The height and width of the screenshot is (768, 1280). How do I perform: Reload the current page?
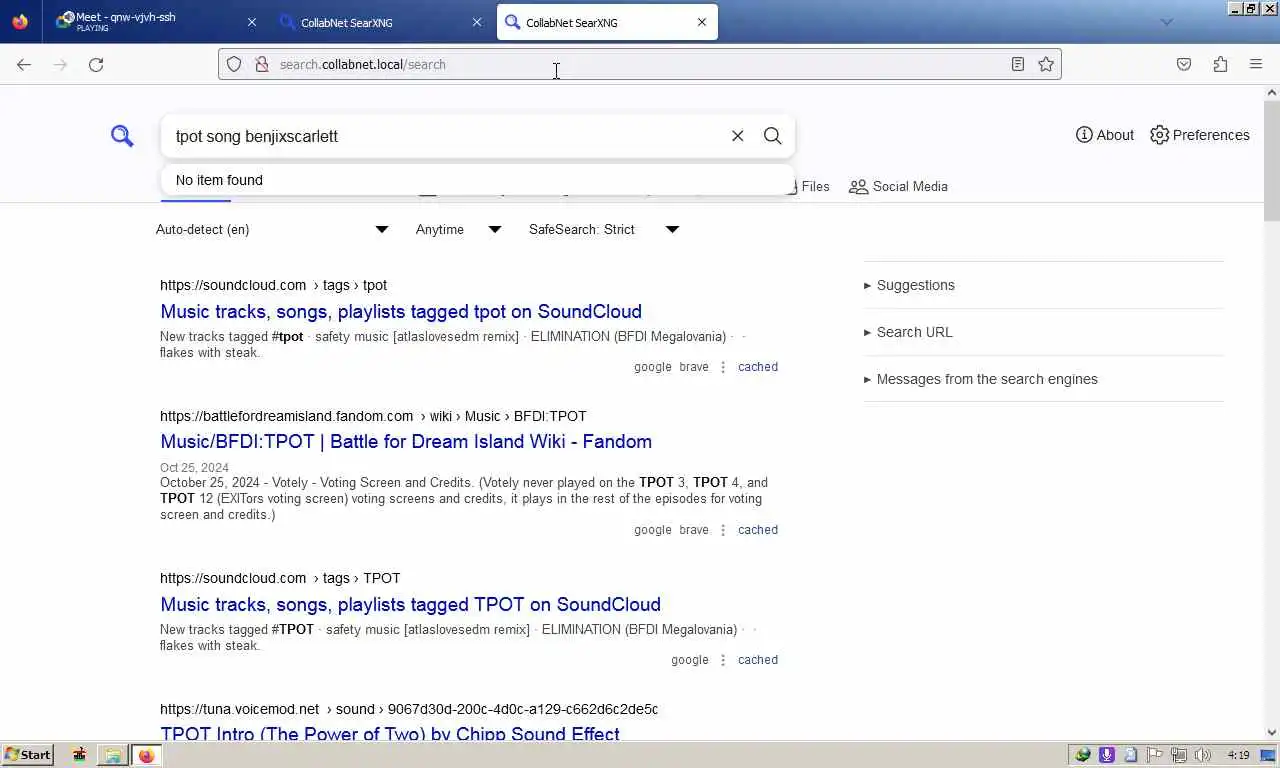click(x=96, y=64)
